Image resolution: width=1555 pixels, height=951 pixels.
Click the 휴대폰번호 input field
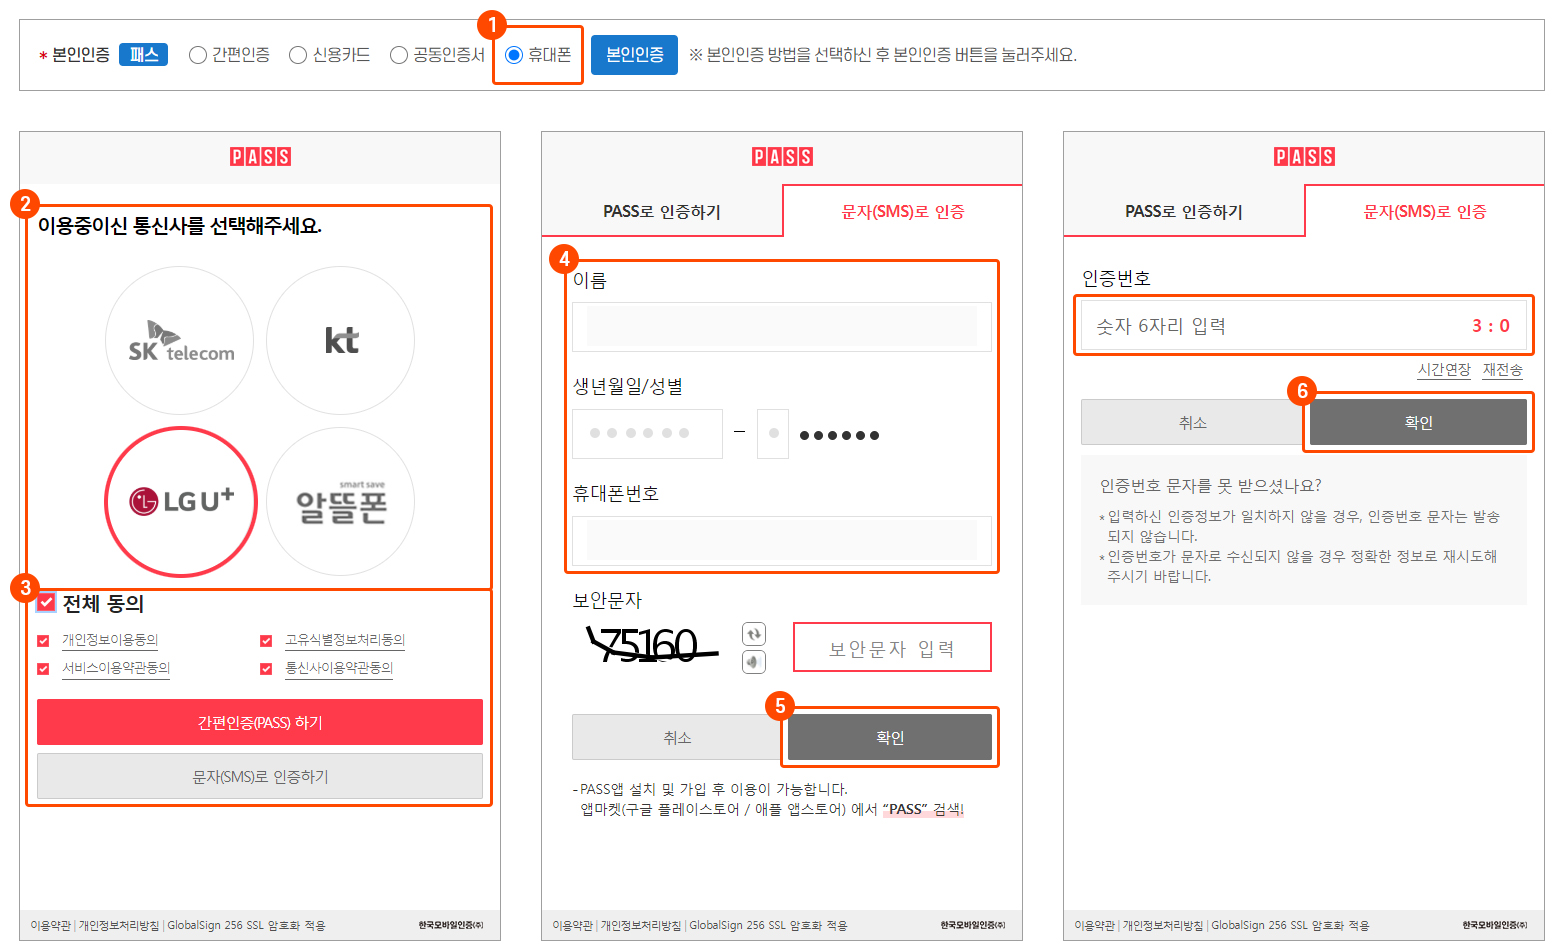pyautogui.click(x=782, y=541)
